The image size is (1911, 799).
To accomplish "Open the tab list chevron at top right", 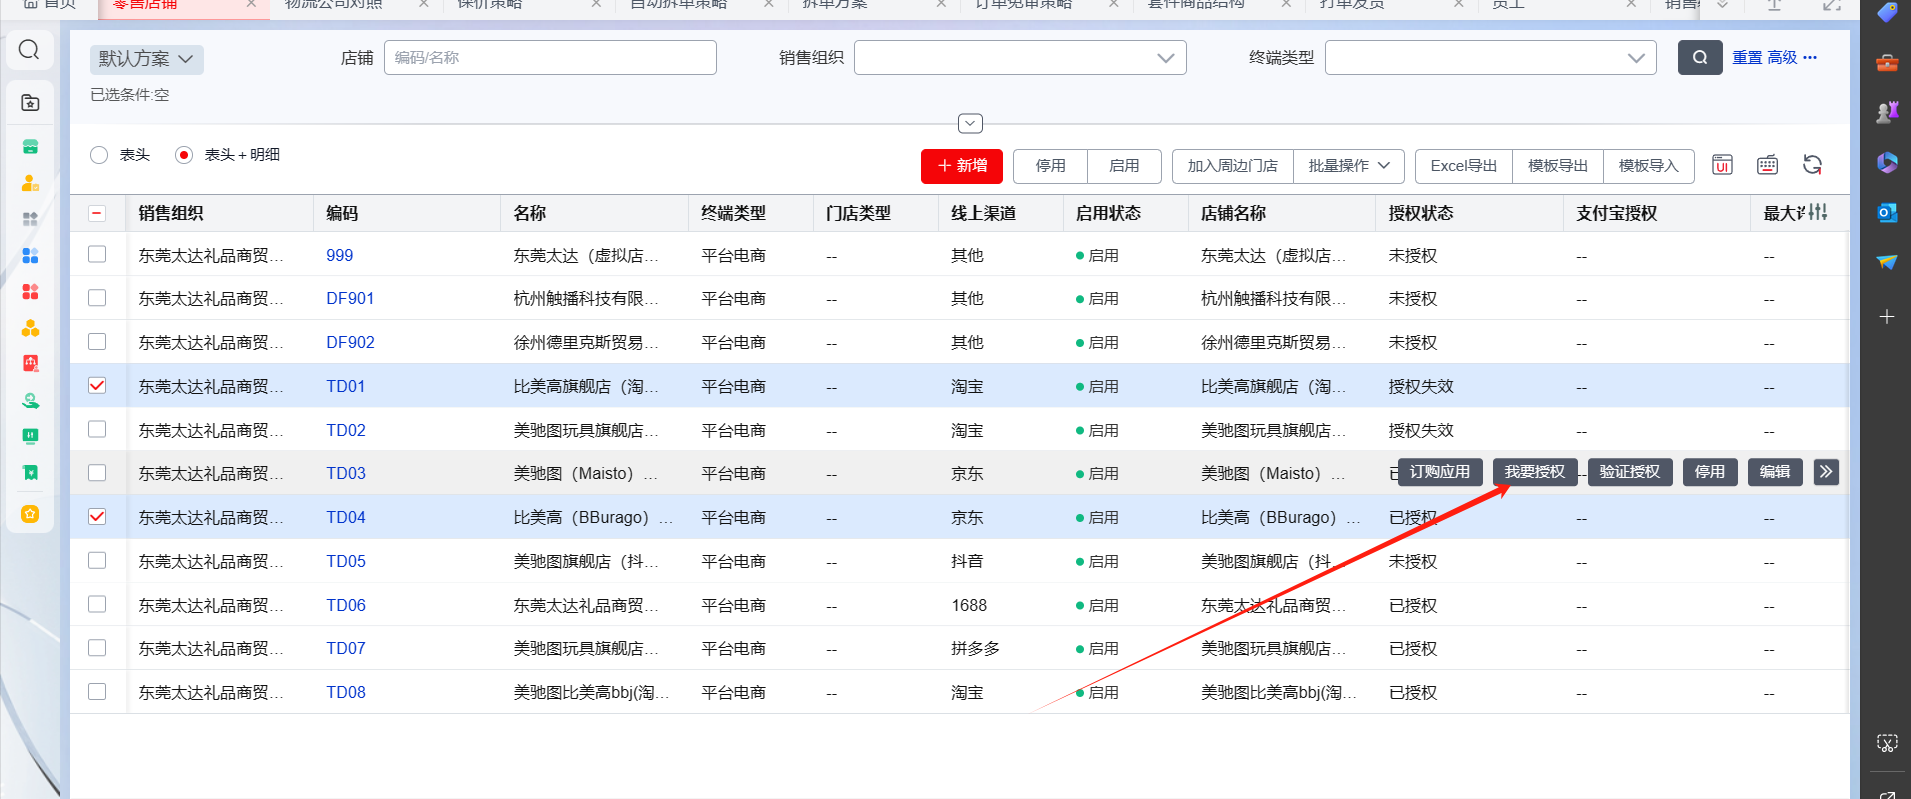I will click(x=1722, y=5).
